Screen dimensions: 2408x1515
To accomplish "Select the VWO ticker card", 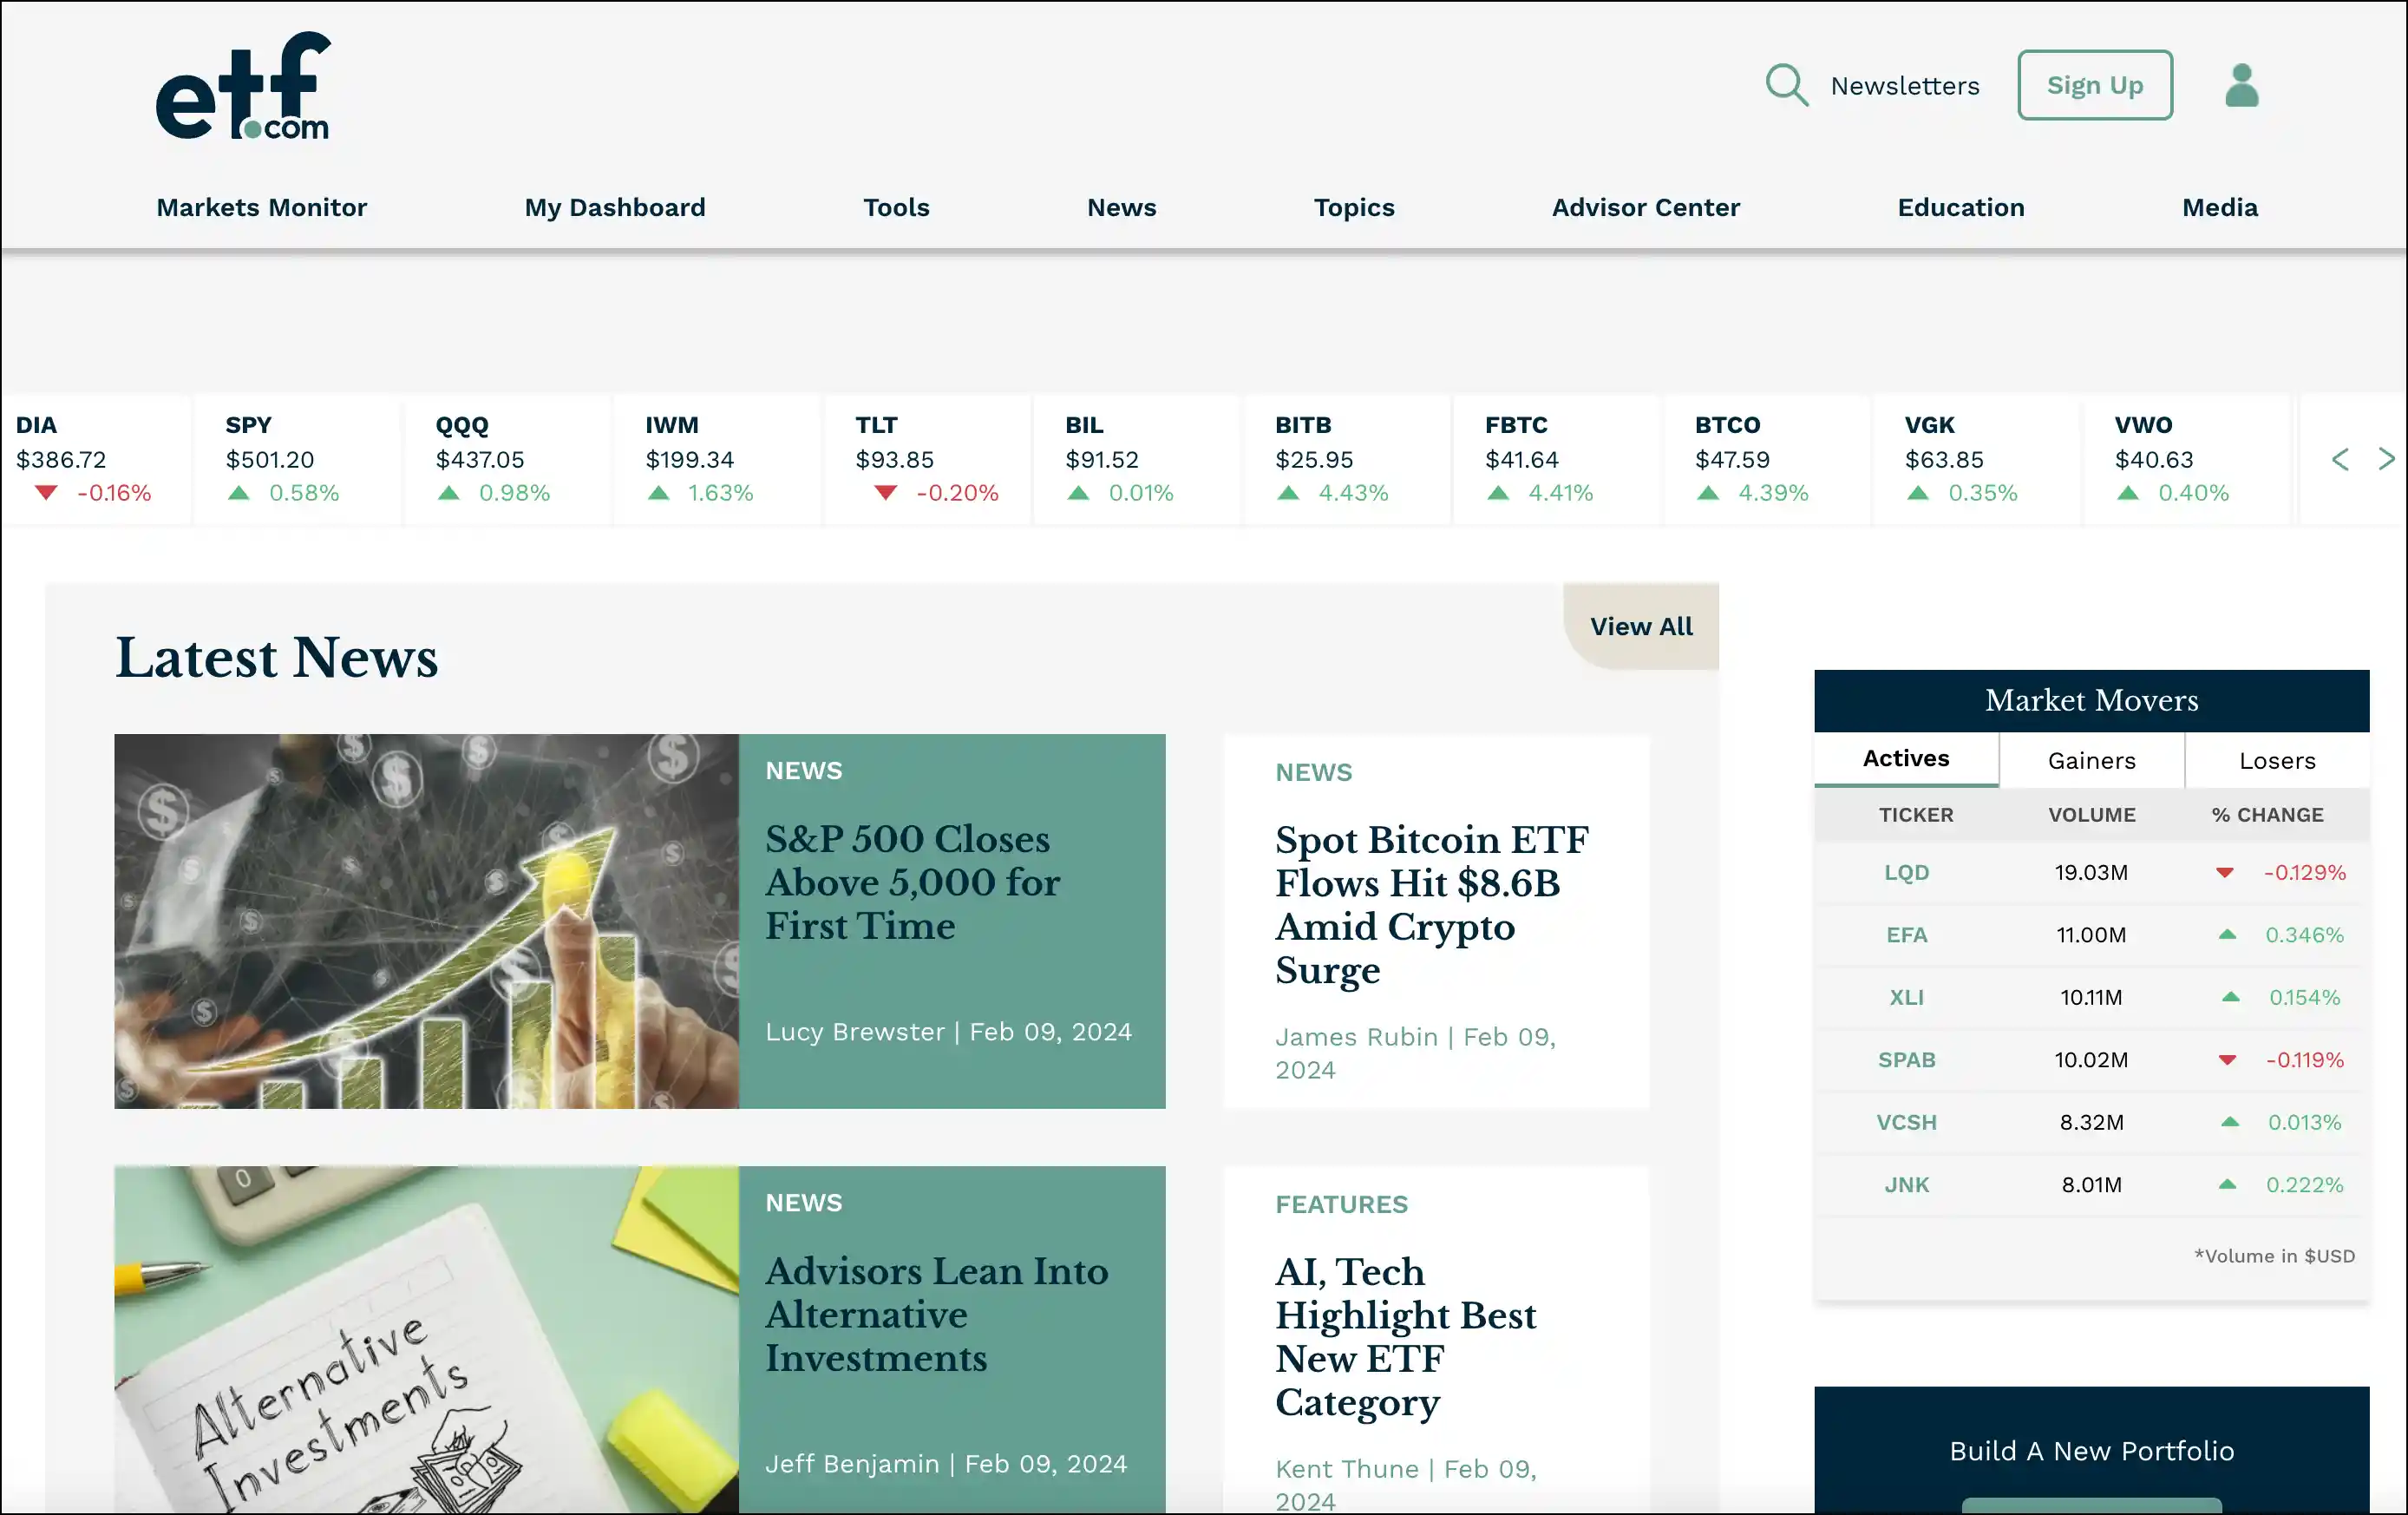I will point(2188,459).
